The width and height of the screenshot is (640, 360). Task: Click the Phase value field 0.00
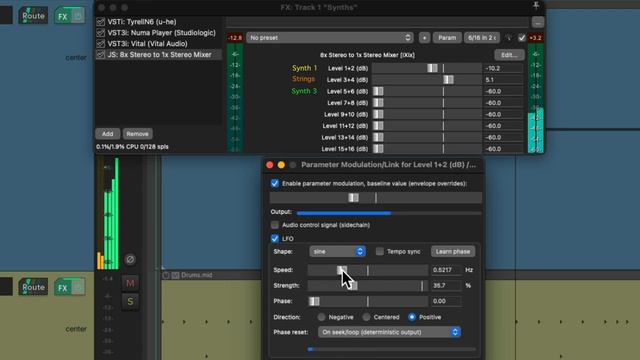(x=447, y=301)
